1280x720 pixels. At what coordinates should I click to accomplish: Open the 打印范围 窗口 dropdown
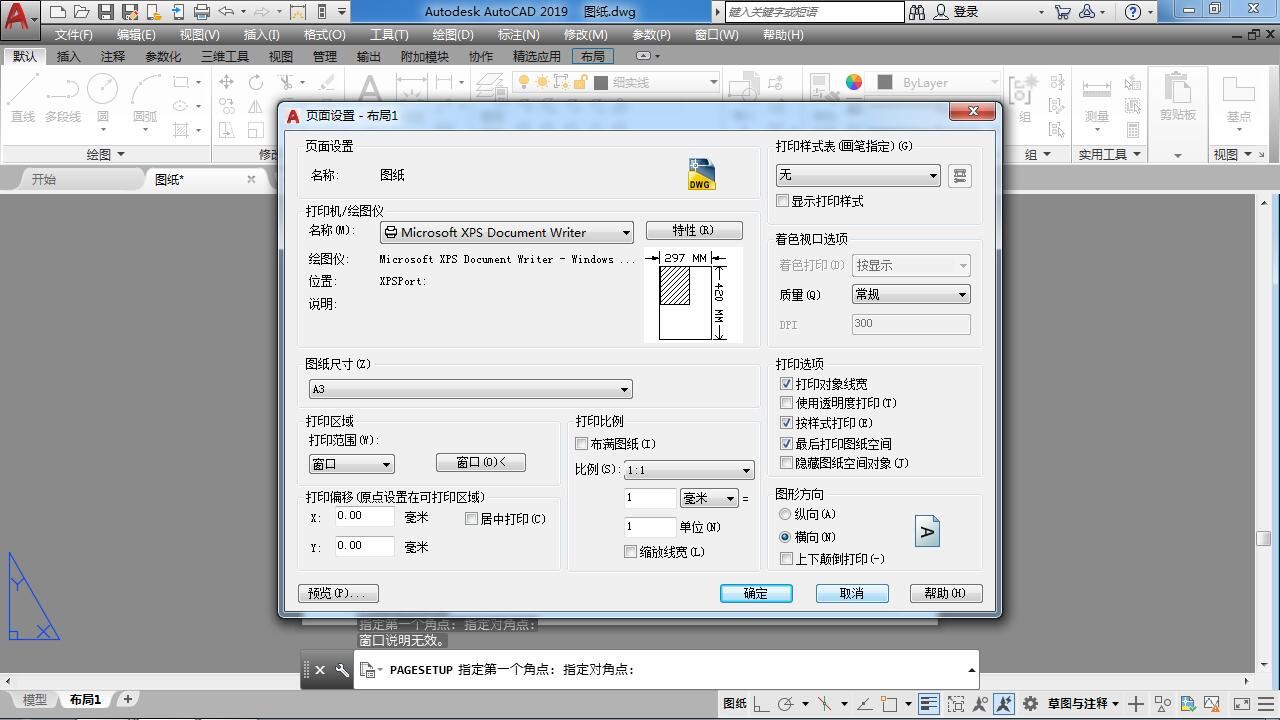tap(351, 464)
